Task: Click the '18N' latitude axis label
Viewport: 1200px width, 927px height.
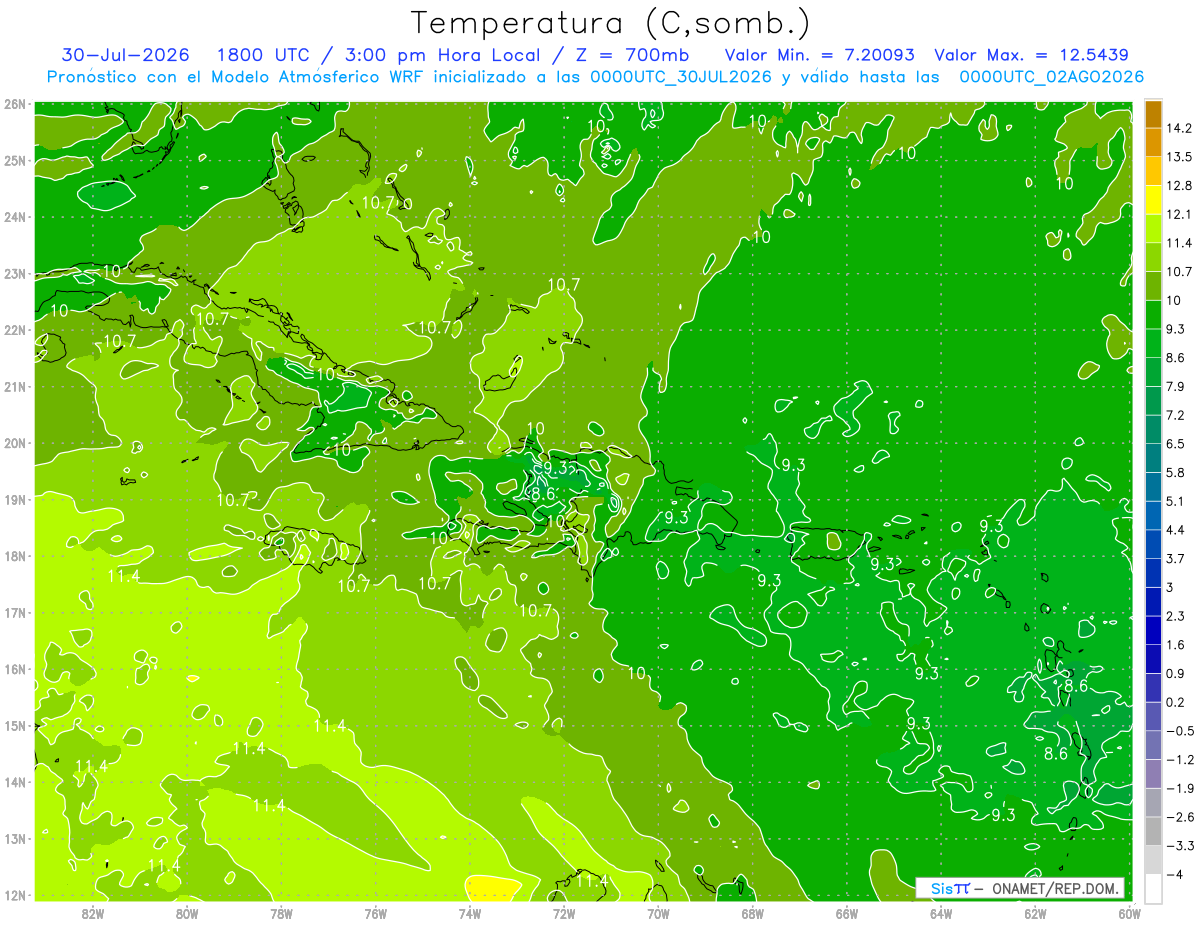Action: (15, 556)
